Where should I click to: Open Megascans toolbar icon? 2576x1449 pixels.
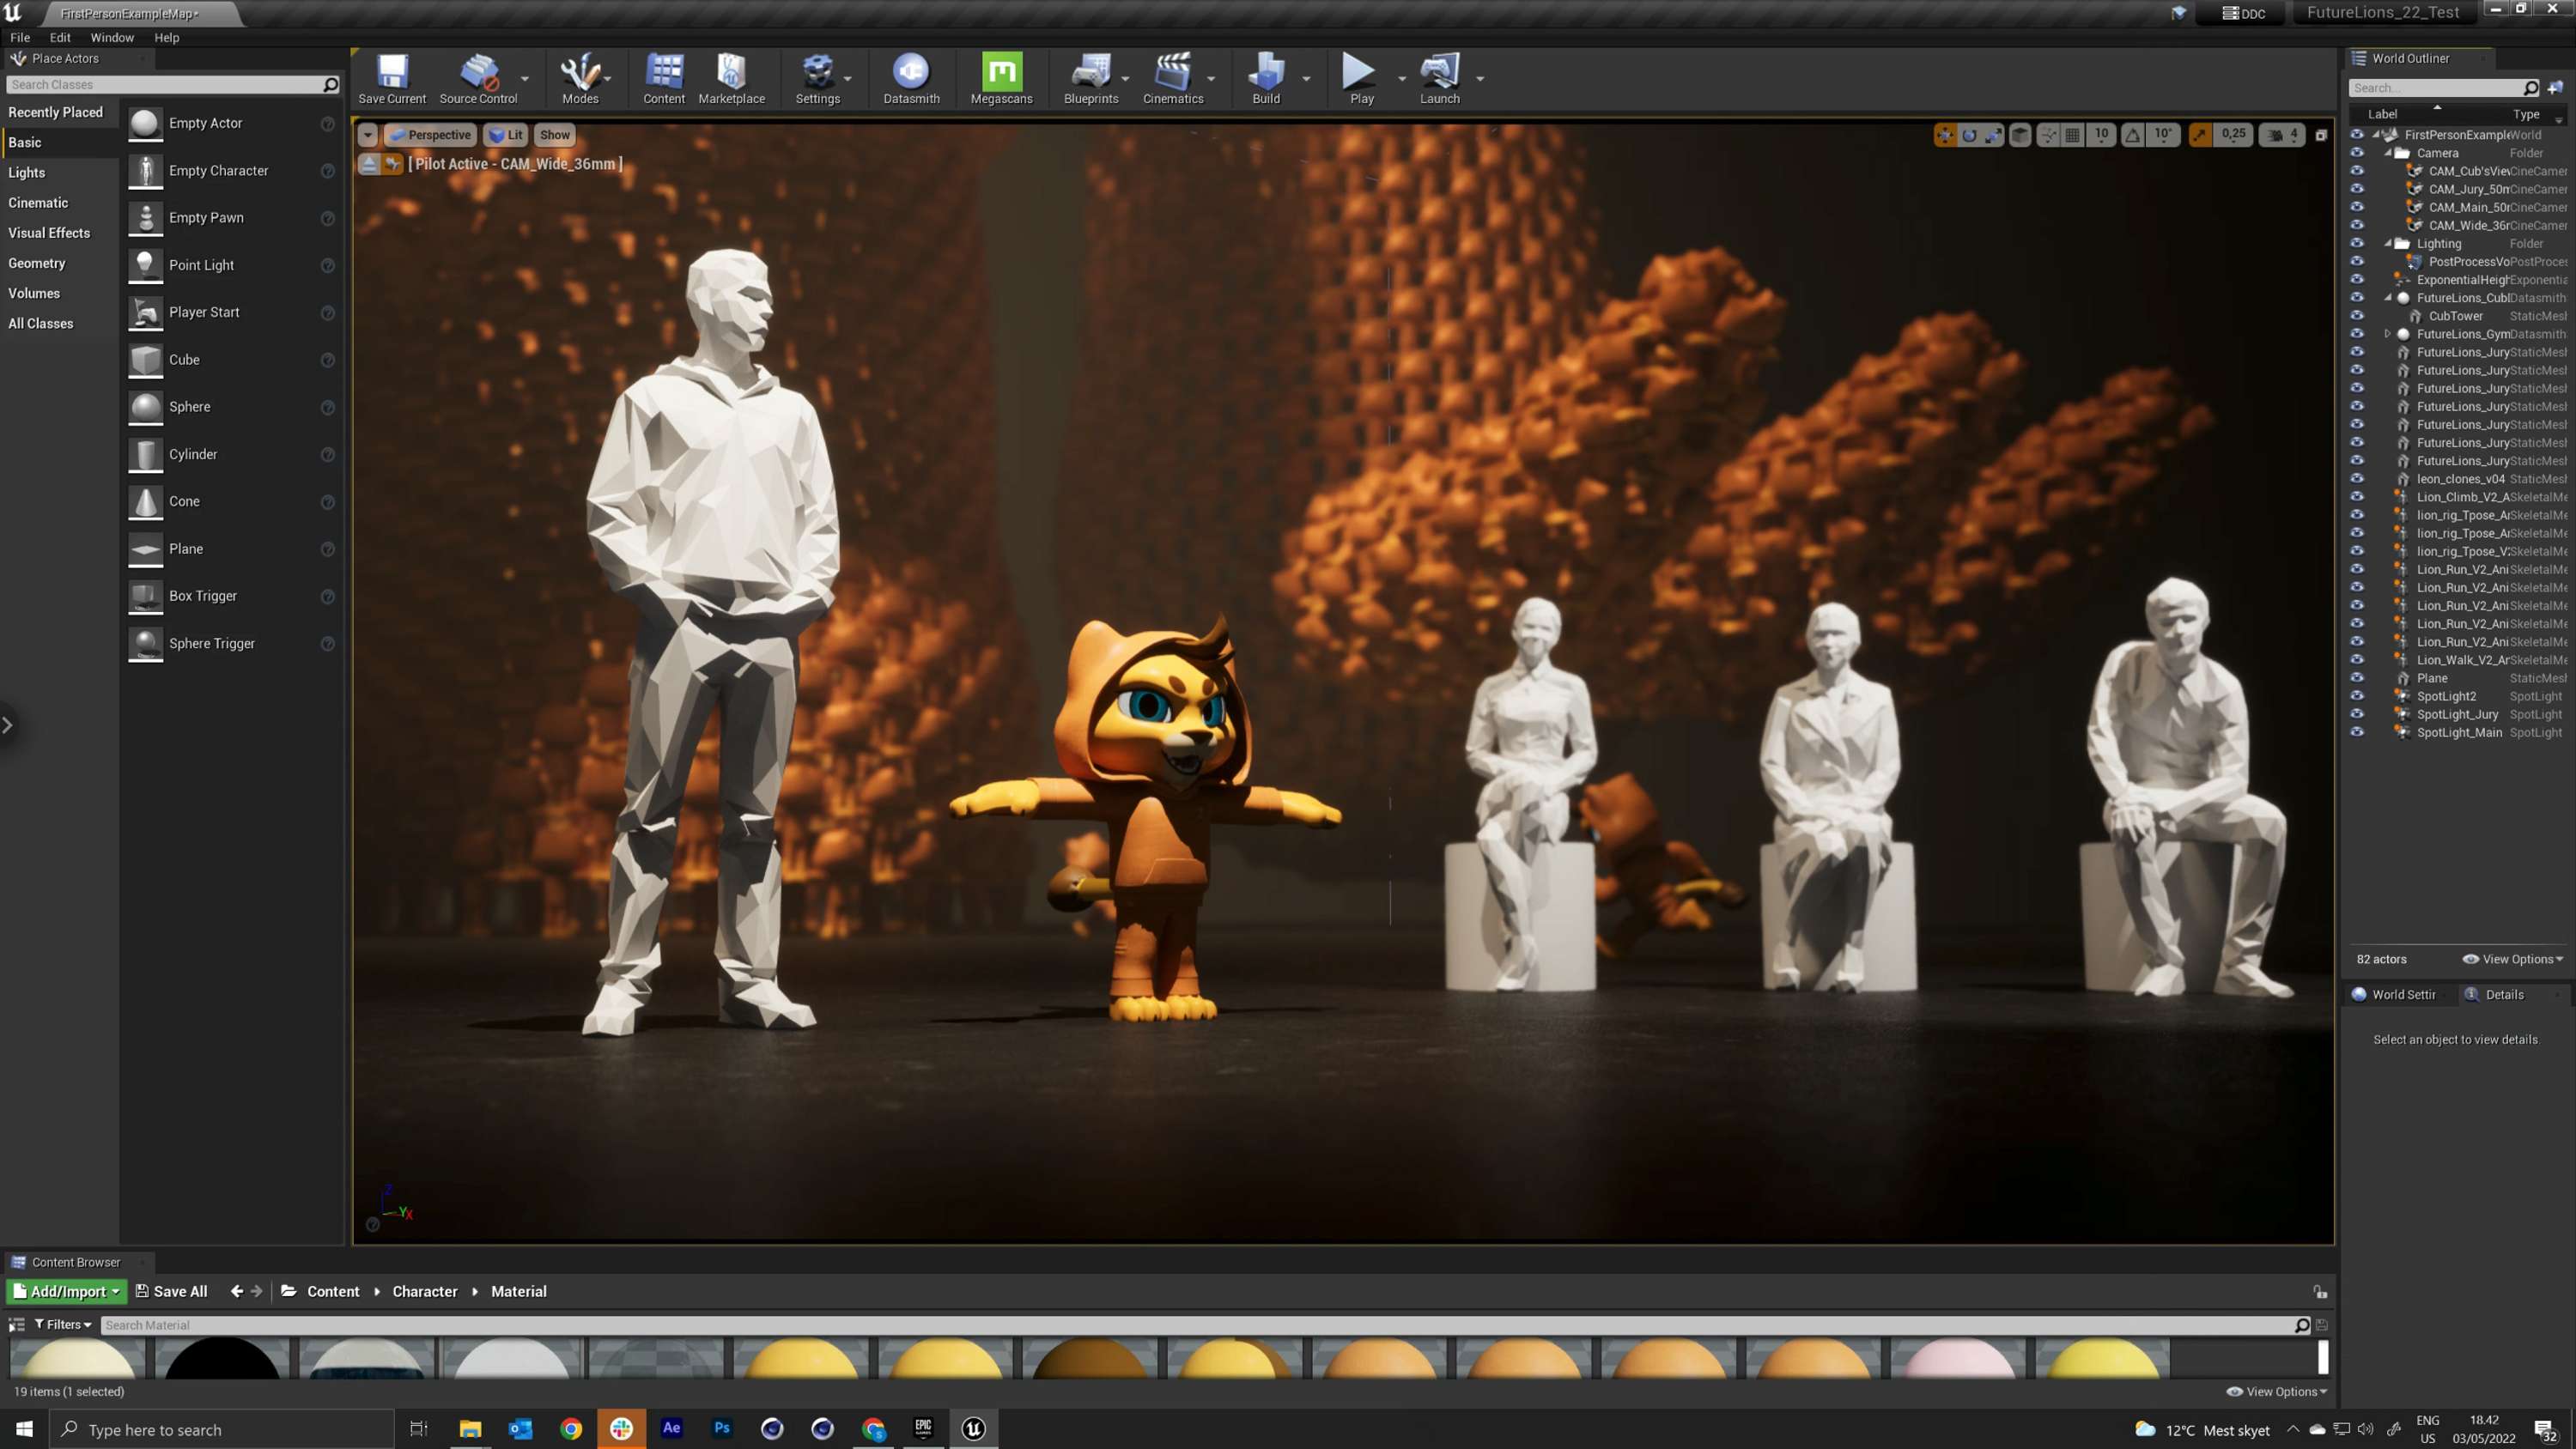pos(1001,78)
